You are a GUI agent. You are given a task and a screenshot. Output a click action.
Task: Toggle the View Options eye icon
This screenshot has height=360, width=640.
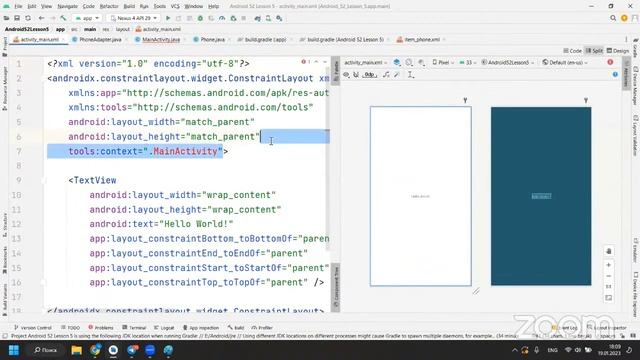click(x=346, y=75)
